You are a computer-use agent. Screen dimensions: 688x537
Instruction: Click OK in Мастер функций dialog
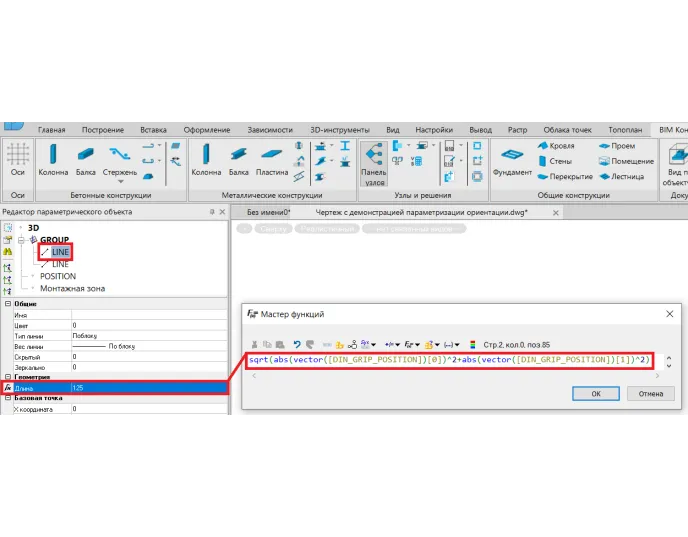[596, 394]
